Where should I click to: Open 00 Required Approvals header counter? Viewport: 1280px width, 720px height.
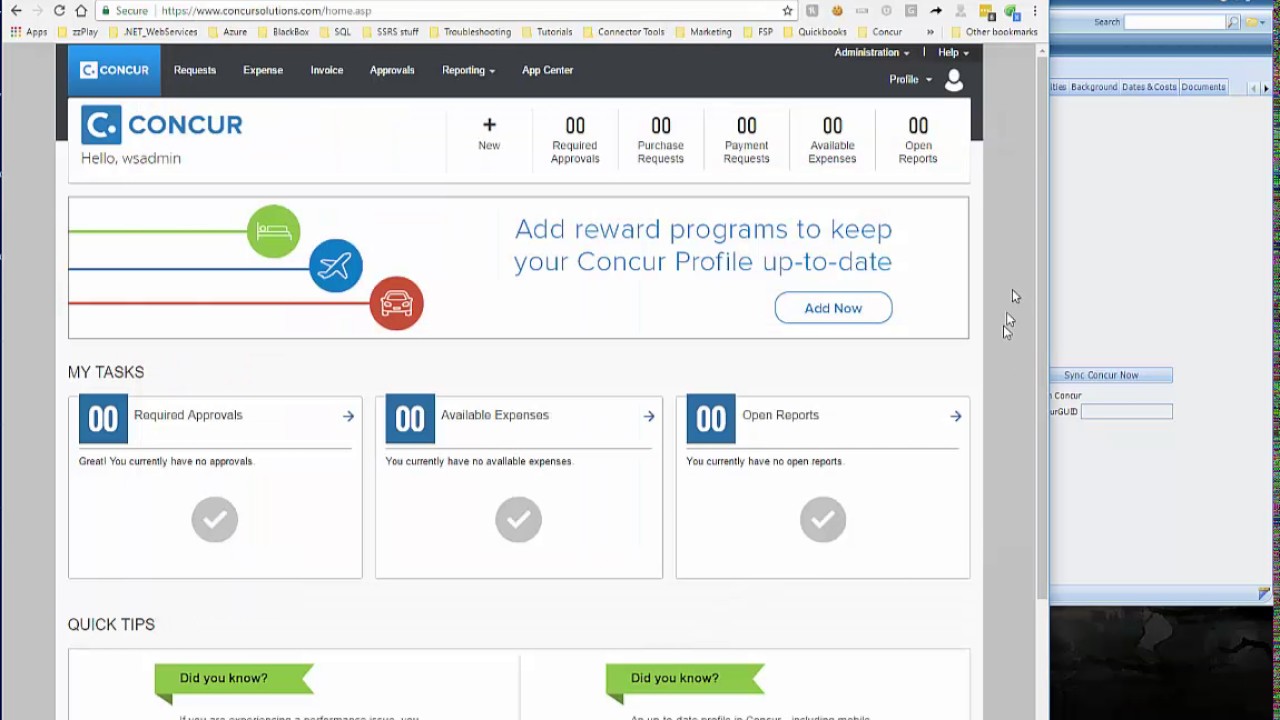[x=575, y=140]
